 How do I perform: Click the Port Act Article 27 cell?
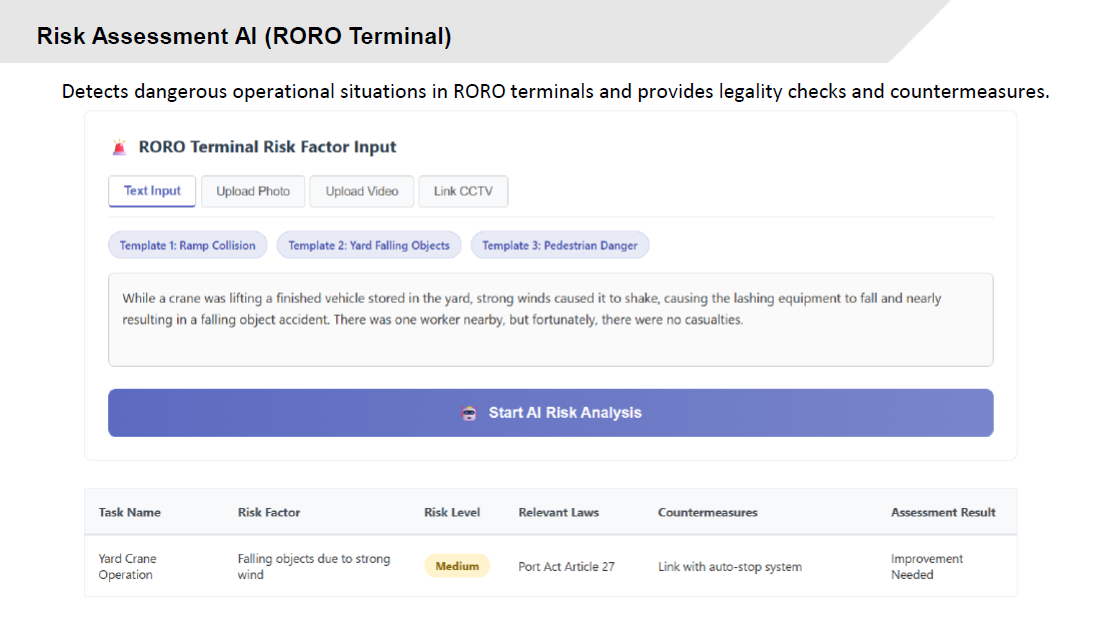click(566, 566)
